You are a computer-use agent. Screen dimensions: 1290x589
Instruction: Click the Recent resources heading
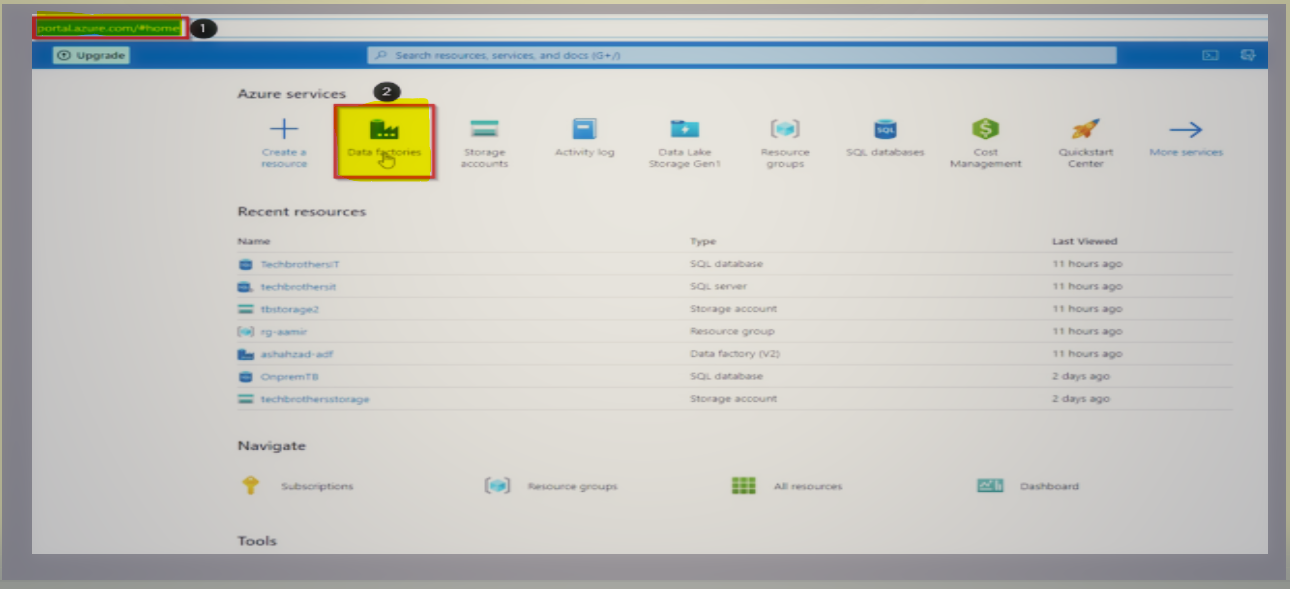click(302, 211)
